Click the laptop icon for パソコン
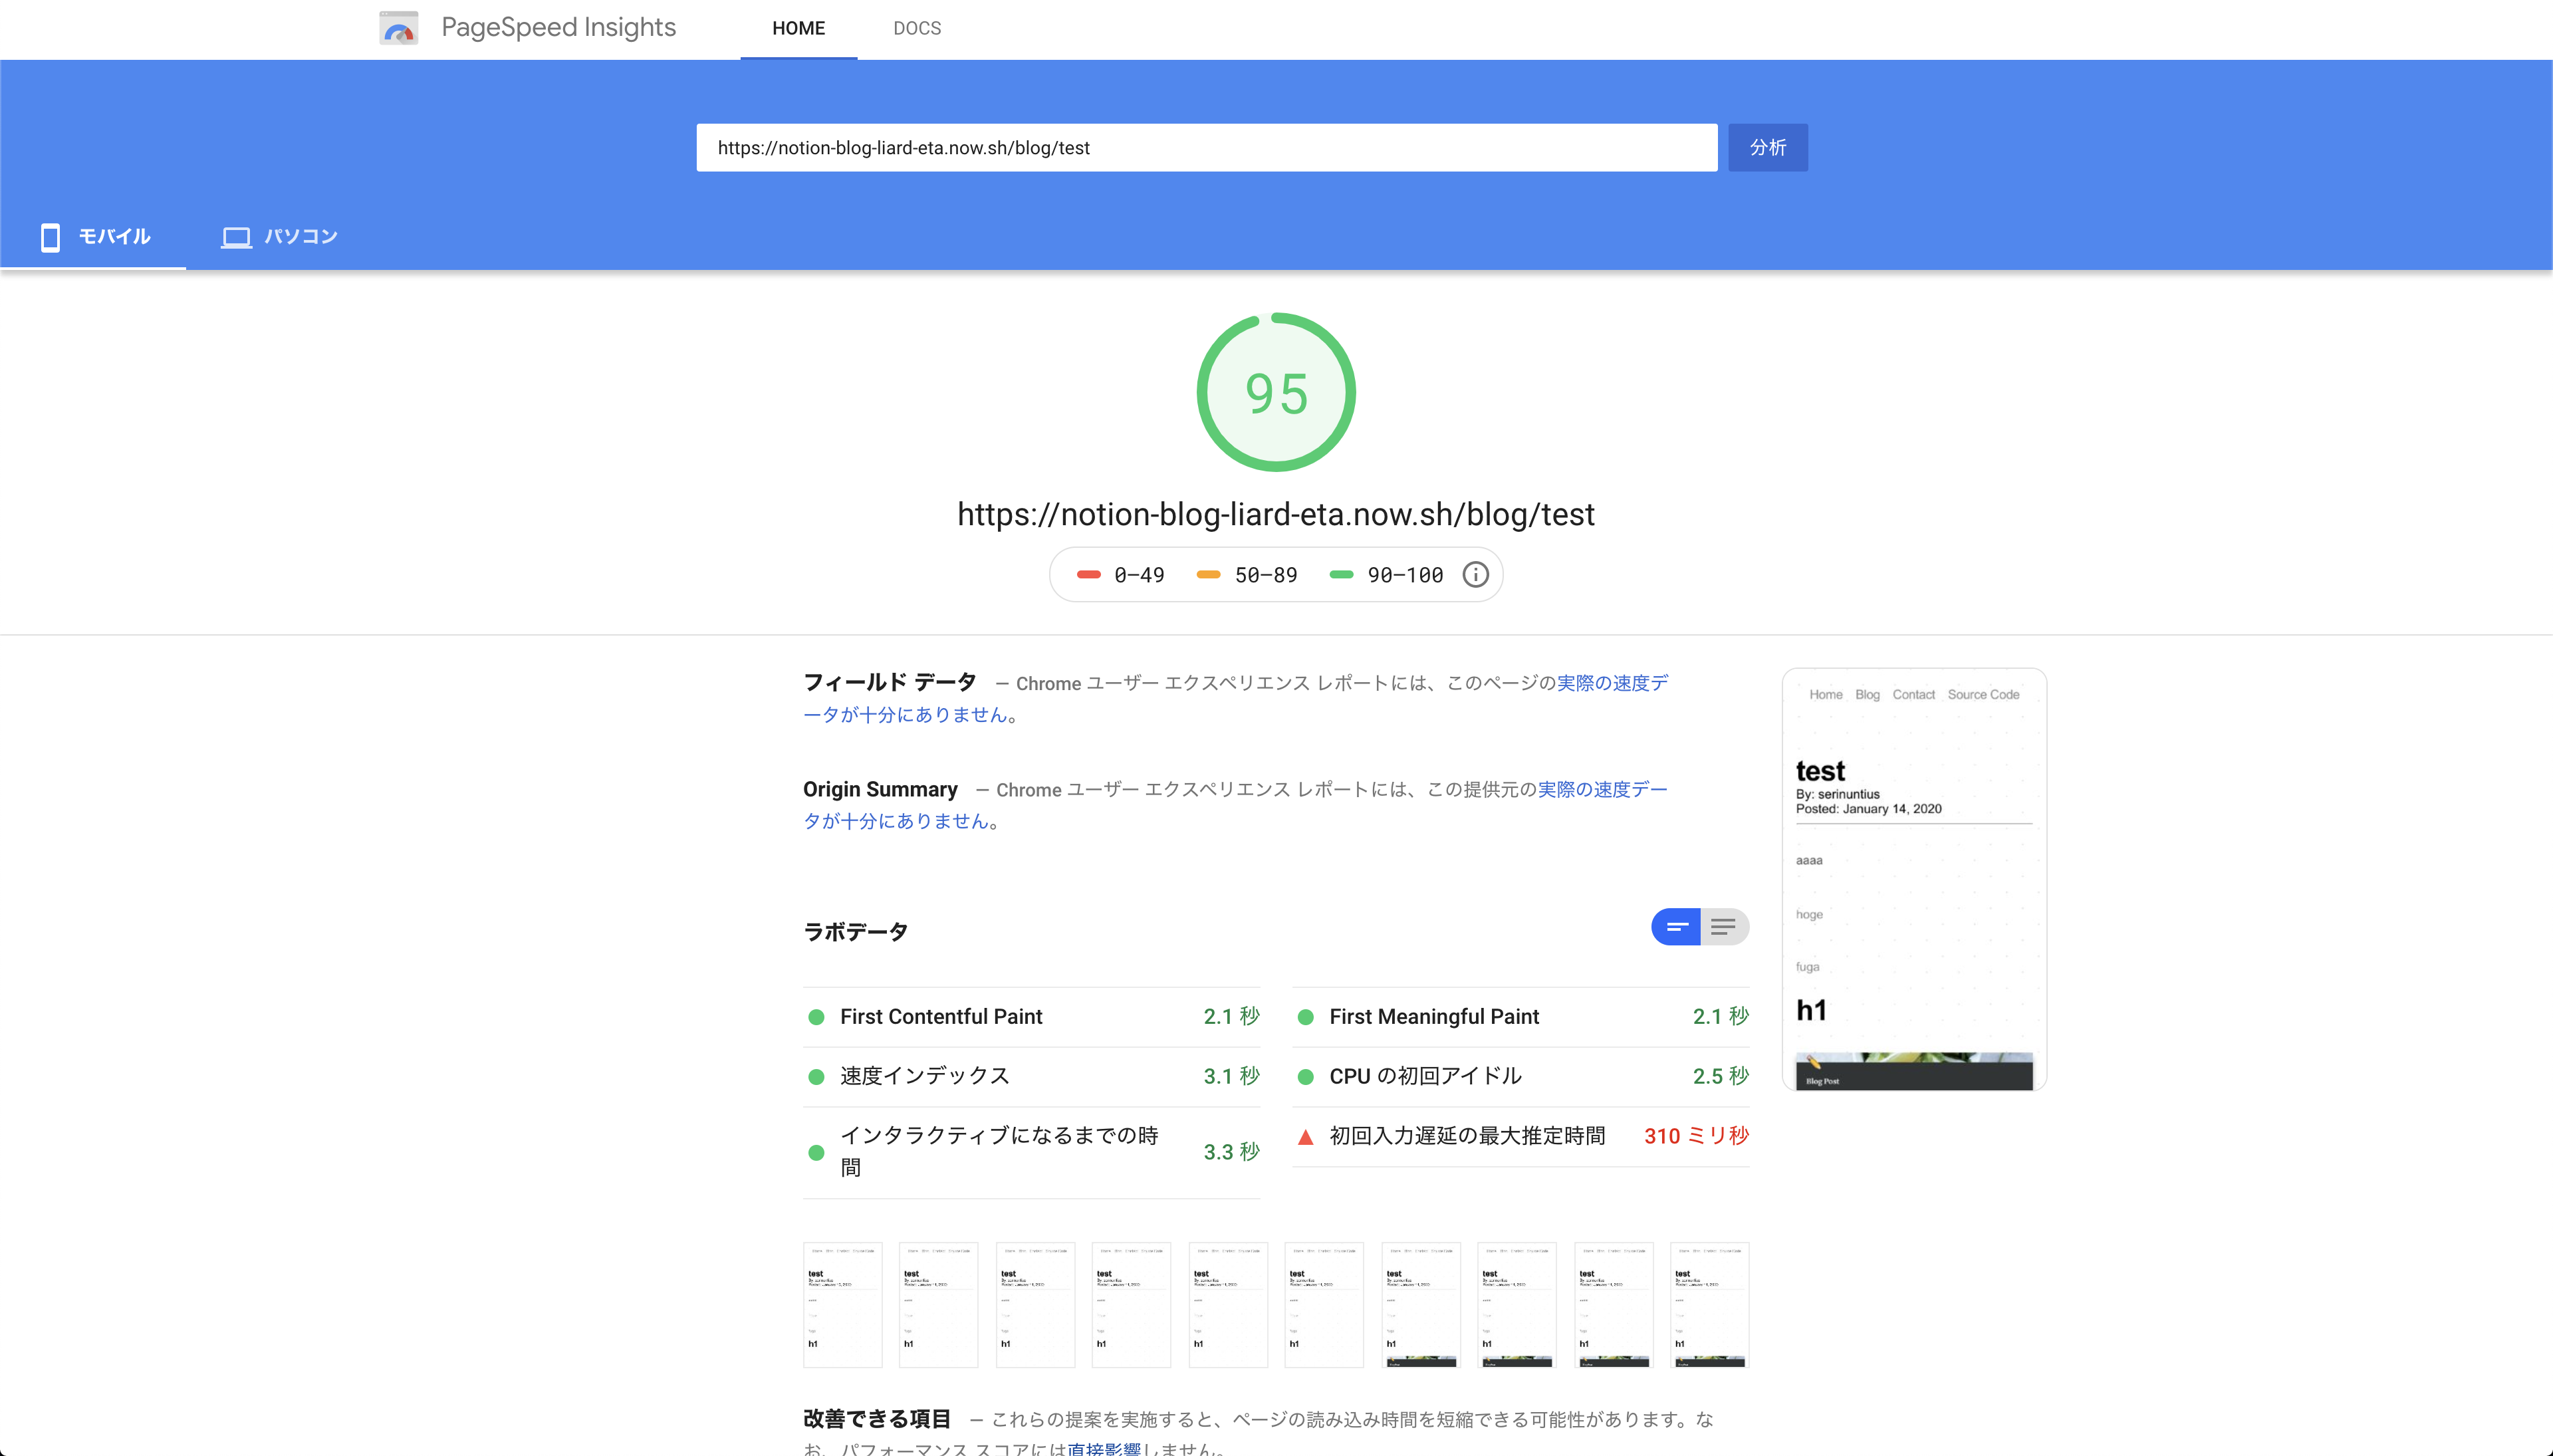 (236, 237)
